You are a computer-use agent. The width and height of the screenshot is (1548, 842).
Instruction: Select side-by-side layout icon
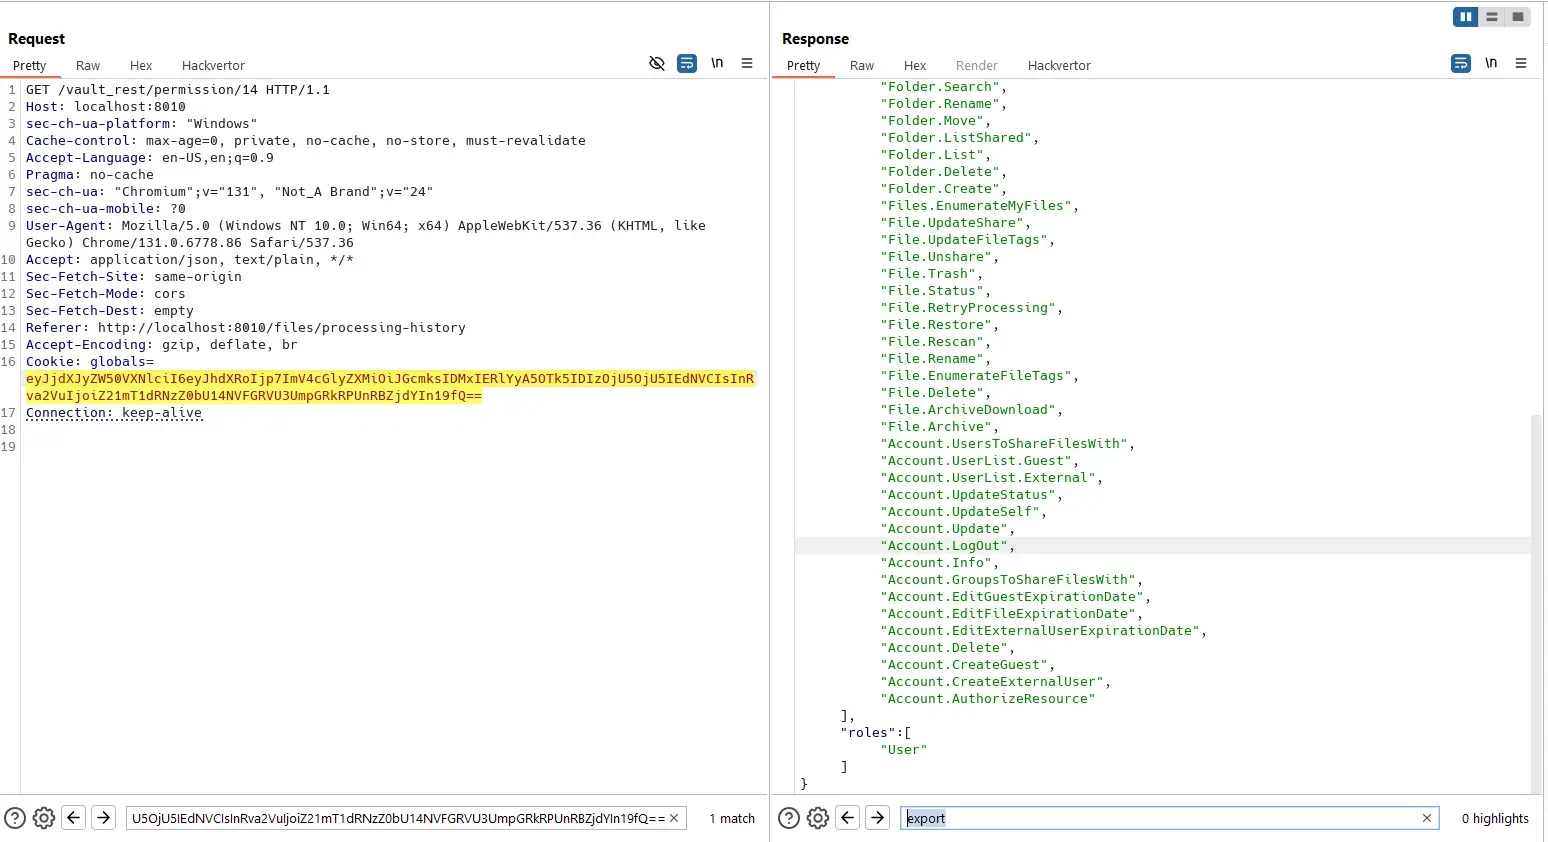(1465, 17)
